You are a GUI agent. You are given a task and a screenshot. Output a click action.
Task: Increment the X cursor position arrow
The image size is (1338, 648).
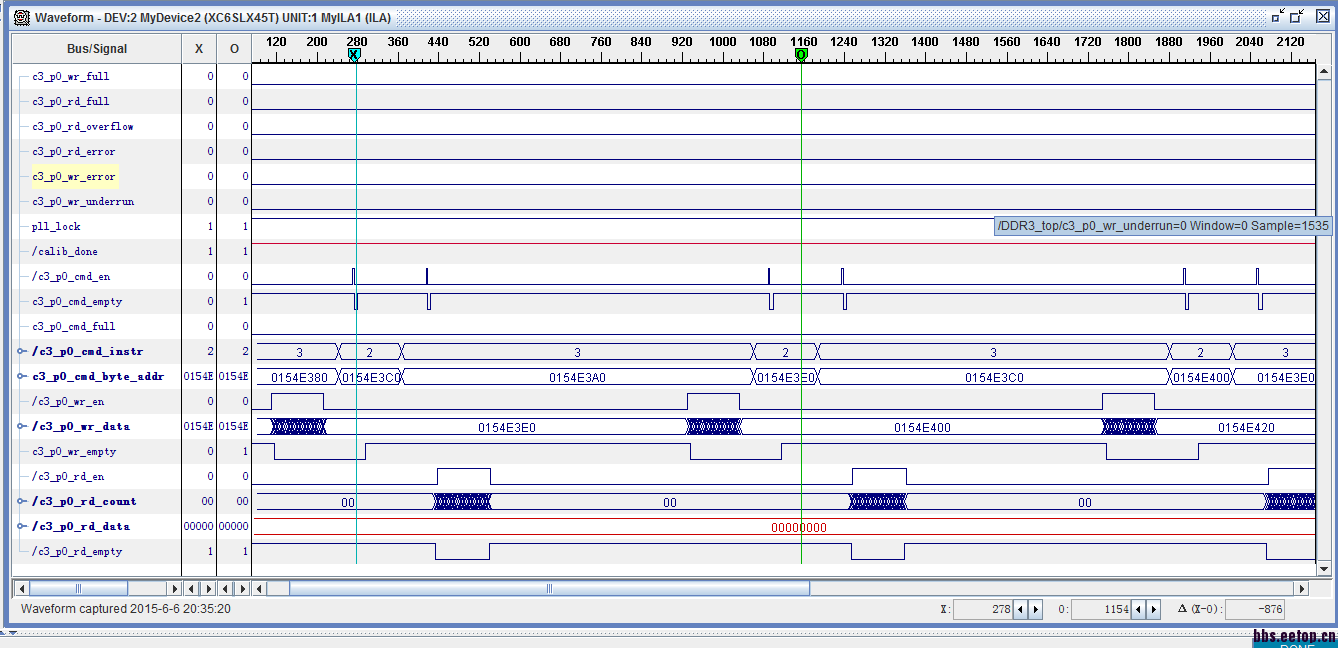click(1035, 609)
